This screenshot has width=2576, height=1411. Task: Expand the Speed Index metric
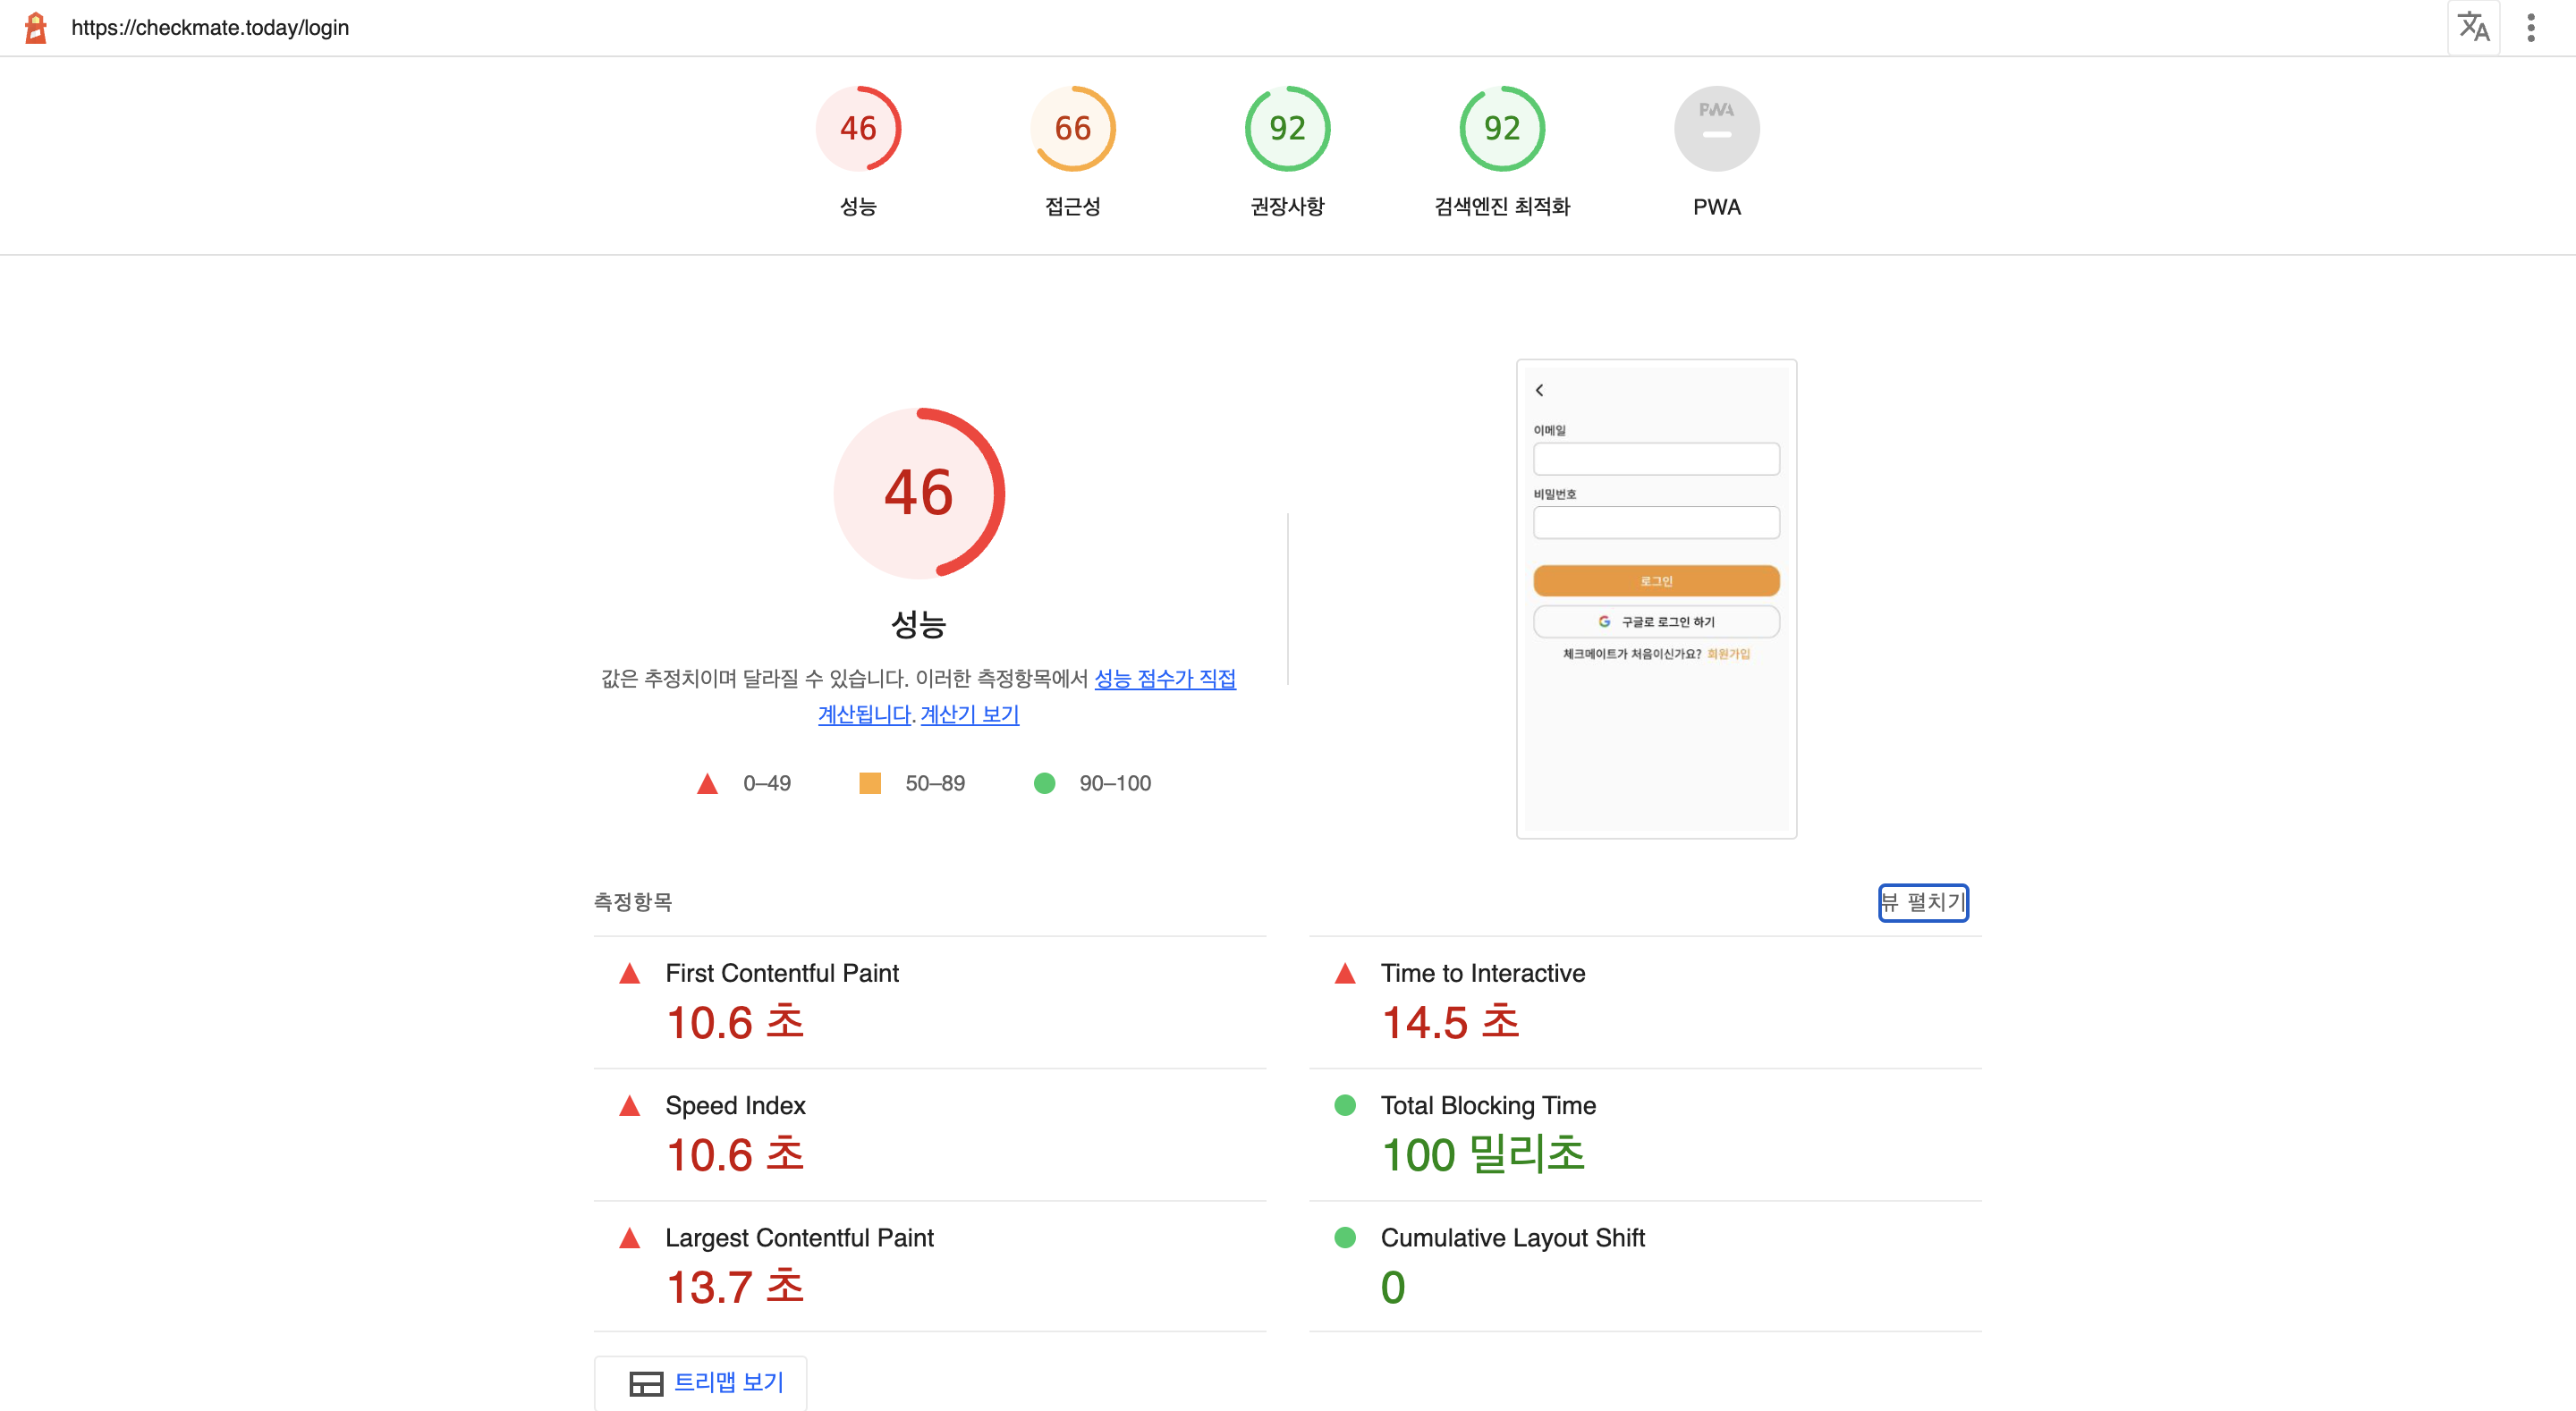[x=735, y=1105]
